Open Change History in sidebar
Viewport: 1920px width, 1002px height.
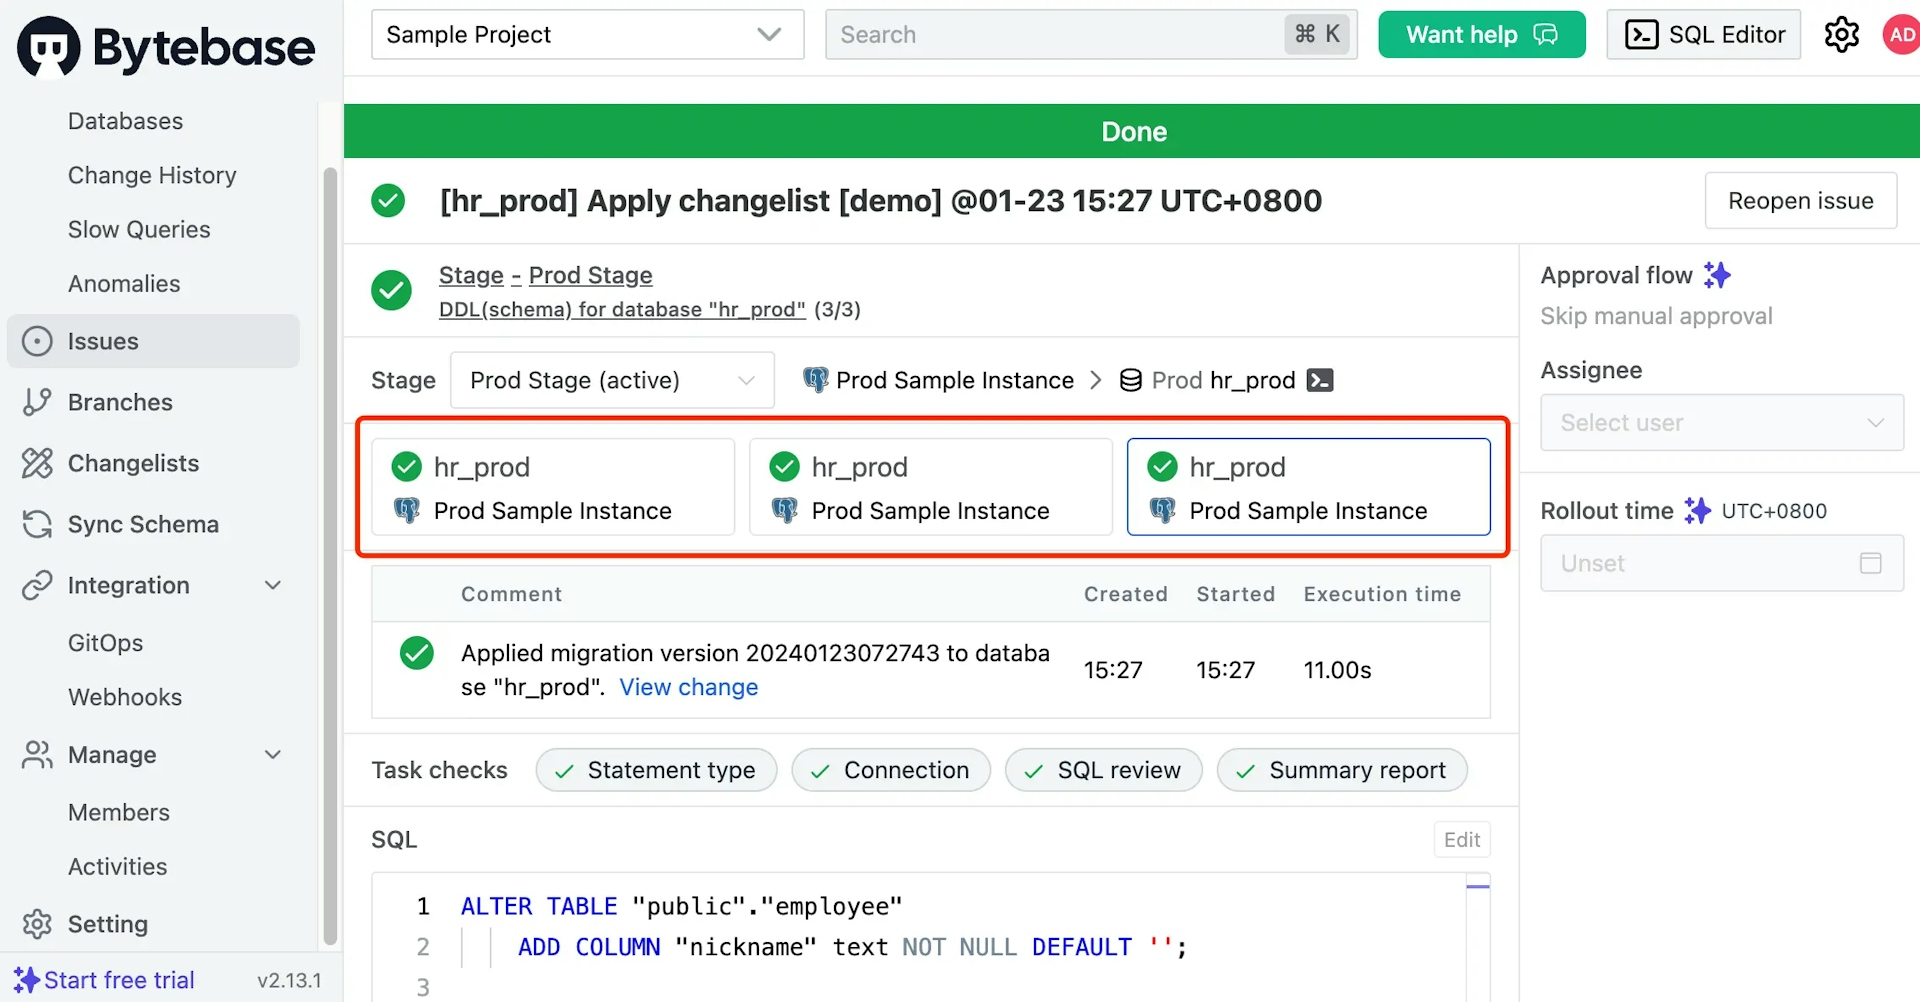[x=152, y=175]
